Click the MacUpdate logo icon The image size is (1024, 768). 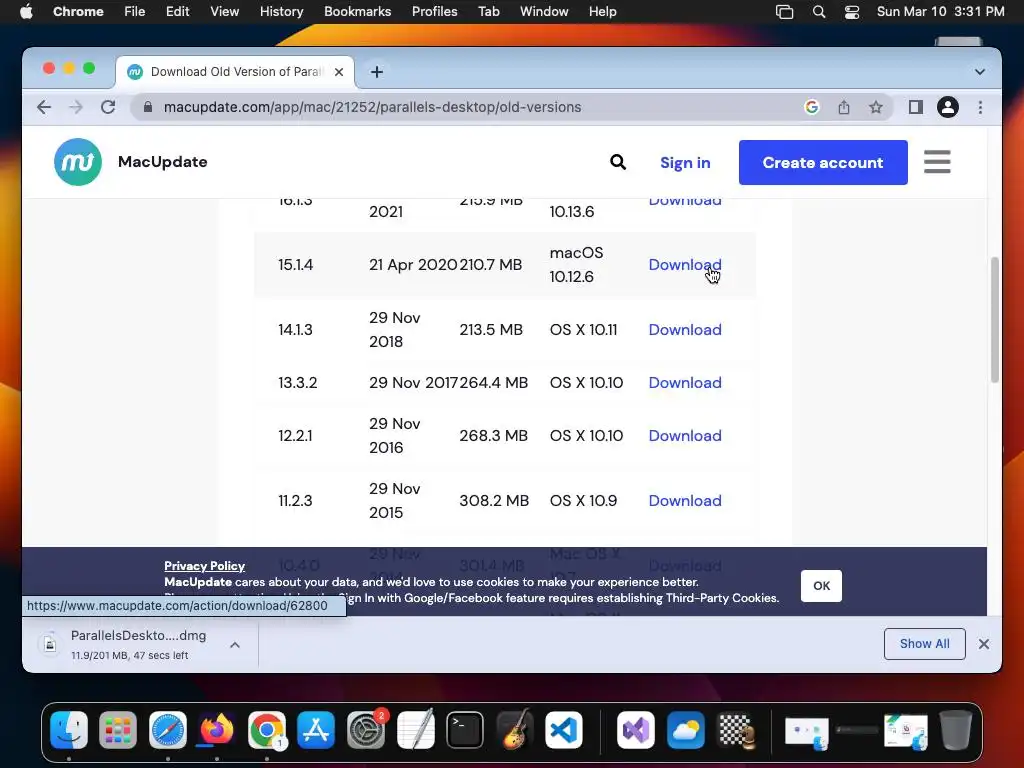point(78,162)
